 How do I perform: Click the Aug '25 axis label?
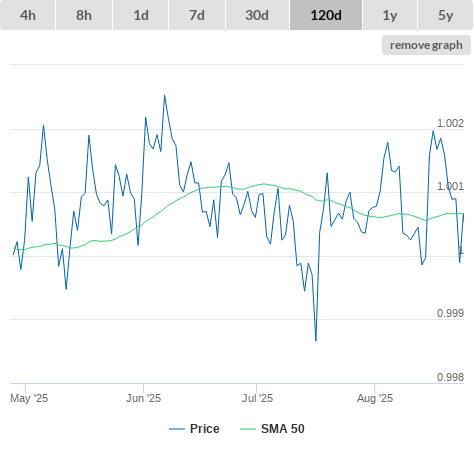[375, 398]
